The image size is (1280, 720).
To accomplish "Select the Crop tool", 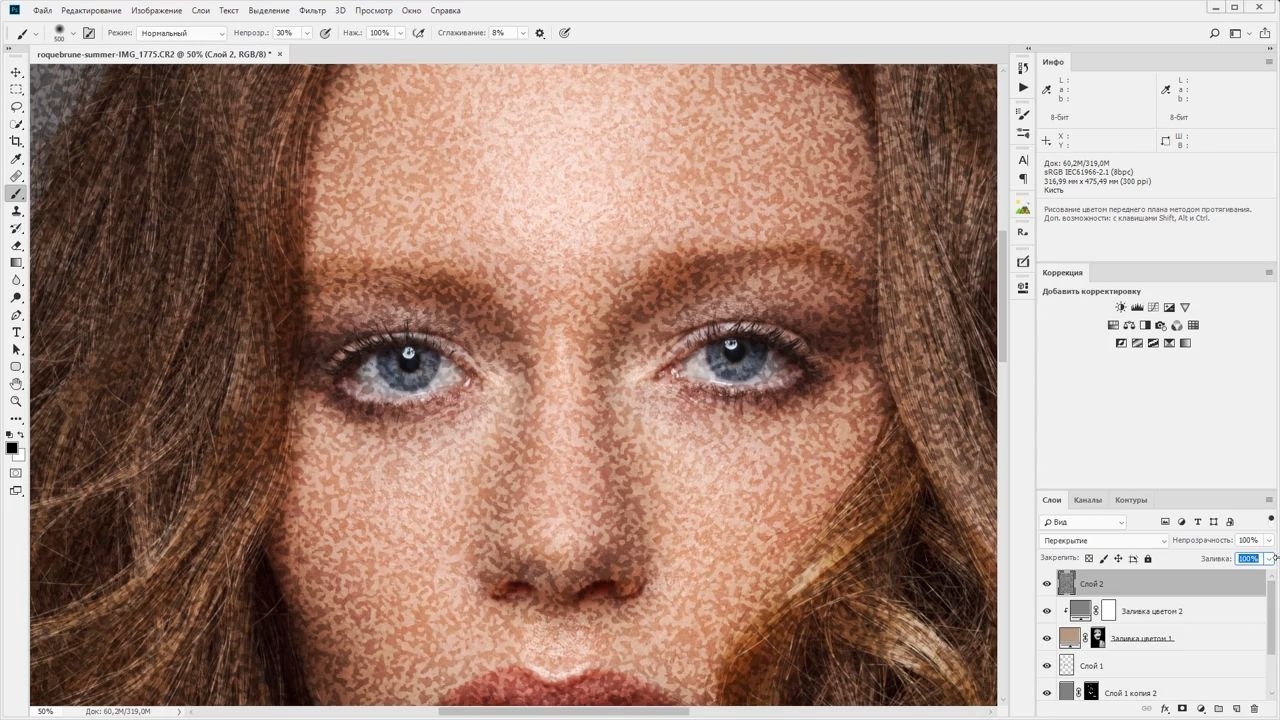I will tap(16, 141).
